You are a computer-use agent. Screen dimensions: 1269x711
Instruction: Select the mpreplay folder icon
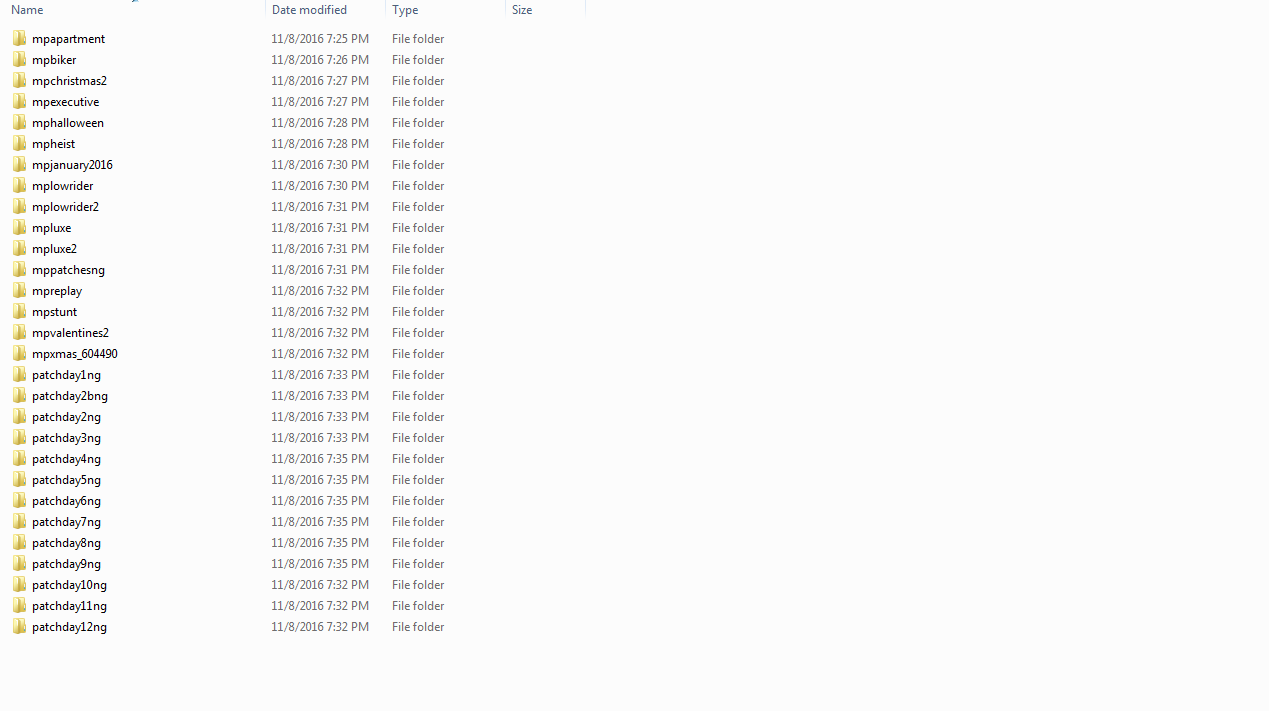coord(20,291)
